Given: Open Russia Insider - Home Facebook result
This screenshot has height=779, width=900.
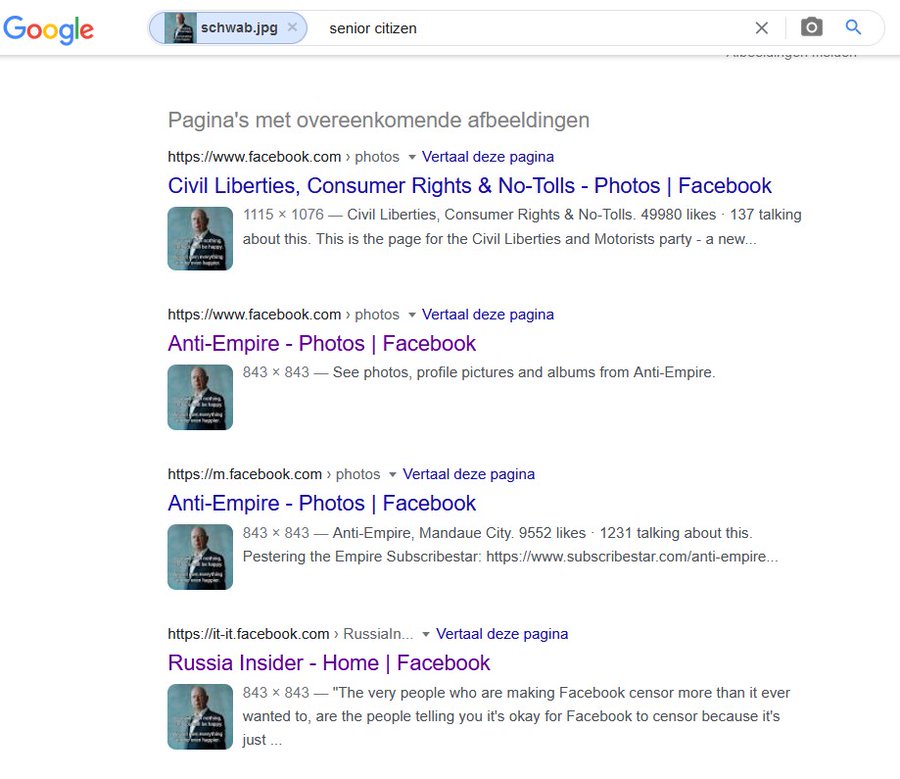Looking at the screenshot, I should 329,662.
